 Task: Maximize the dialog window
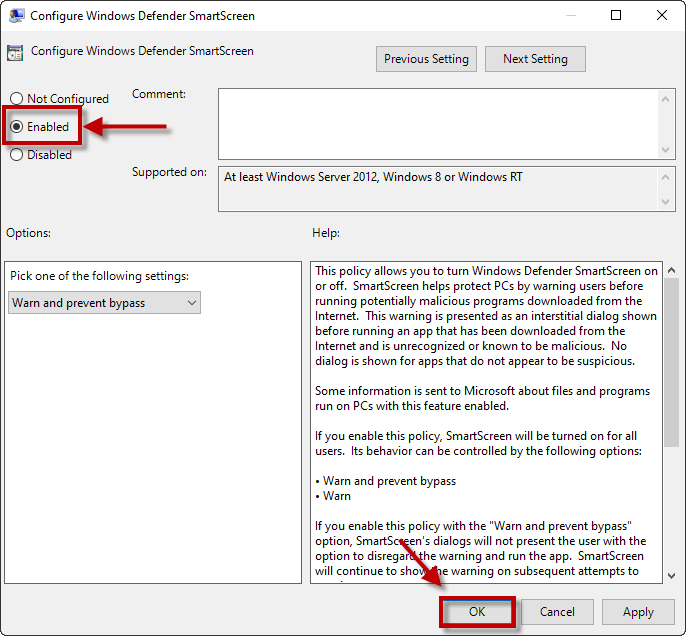(x=616, y=15)
